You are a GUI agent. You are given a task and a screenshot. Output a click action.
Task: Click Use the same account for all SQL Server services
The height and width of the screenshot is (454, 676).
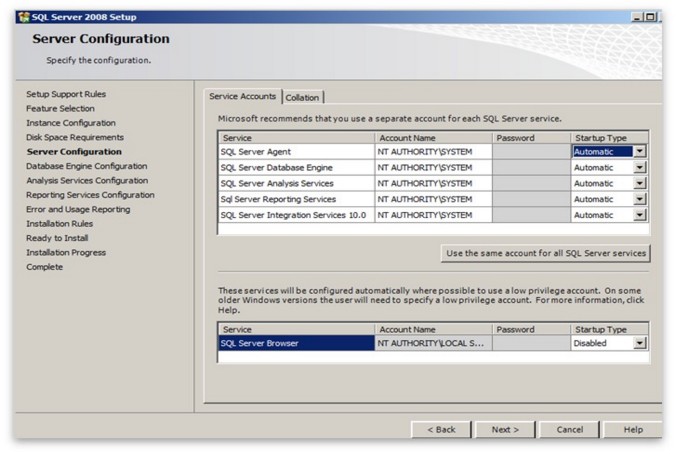(x=546, y=253)
